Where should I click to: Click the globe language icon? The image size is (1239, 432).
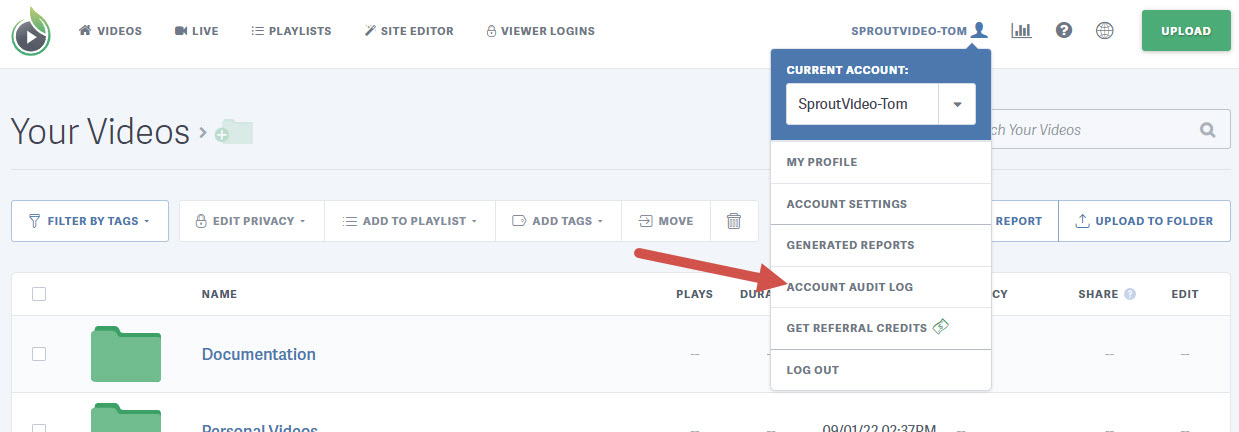pos(1105,31)
